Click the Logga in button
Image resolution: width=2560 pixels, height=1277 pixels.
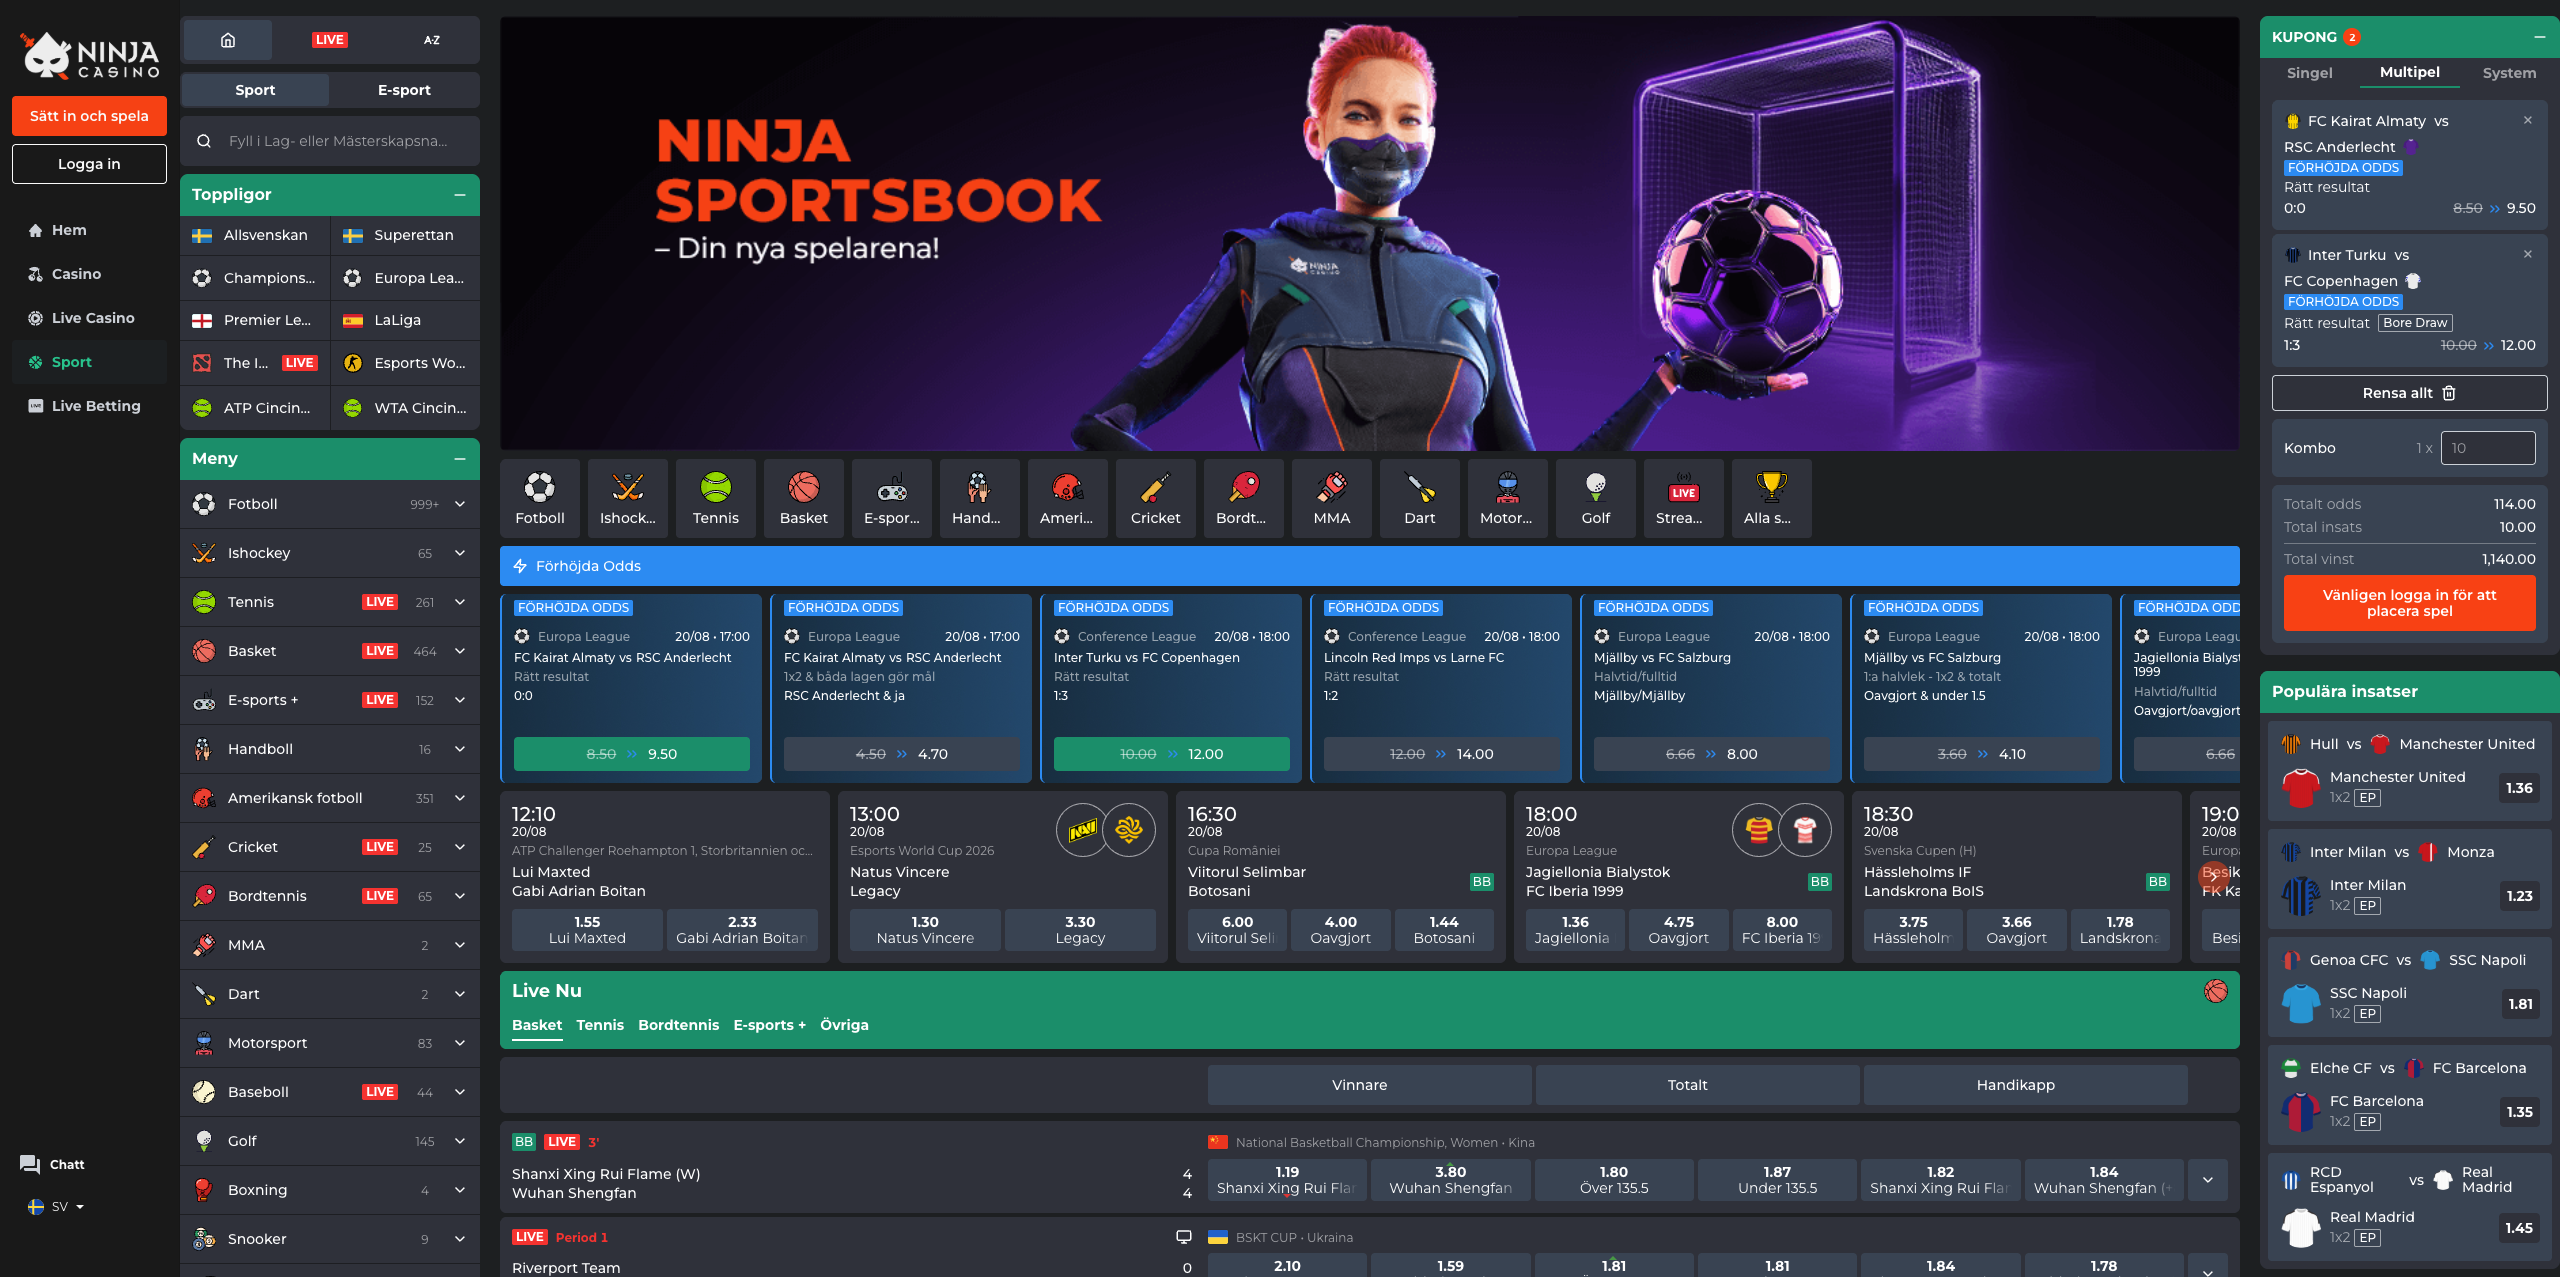pos(89,164)
